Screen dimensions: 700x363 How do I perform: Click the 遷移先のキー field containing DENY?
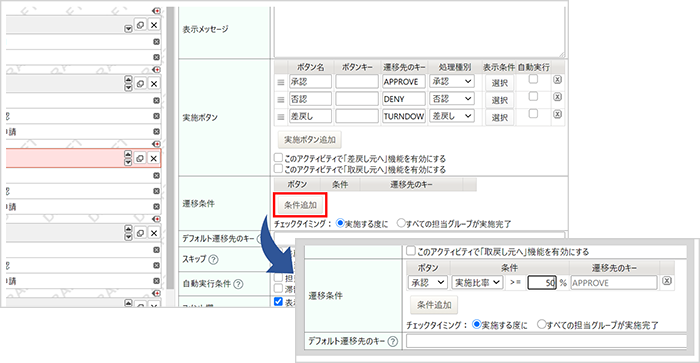404,99
